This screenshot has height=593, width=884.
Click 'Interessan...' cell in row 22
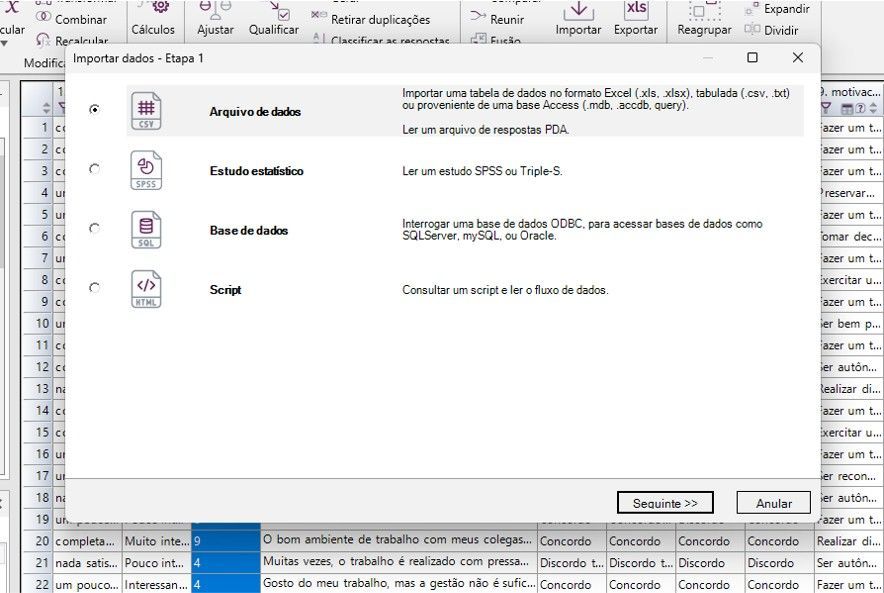[157, 585]
